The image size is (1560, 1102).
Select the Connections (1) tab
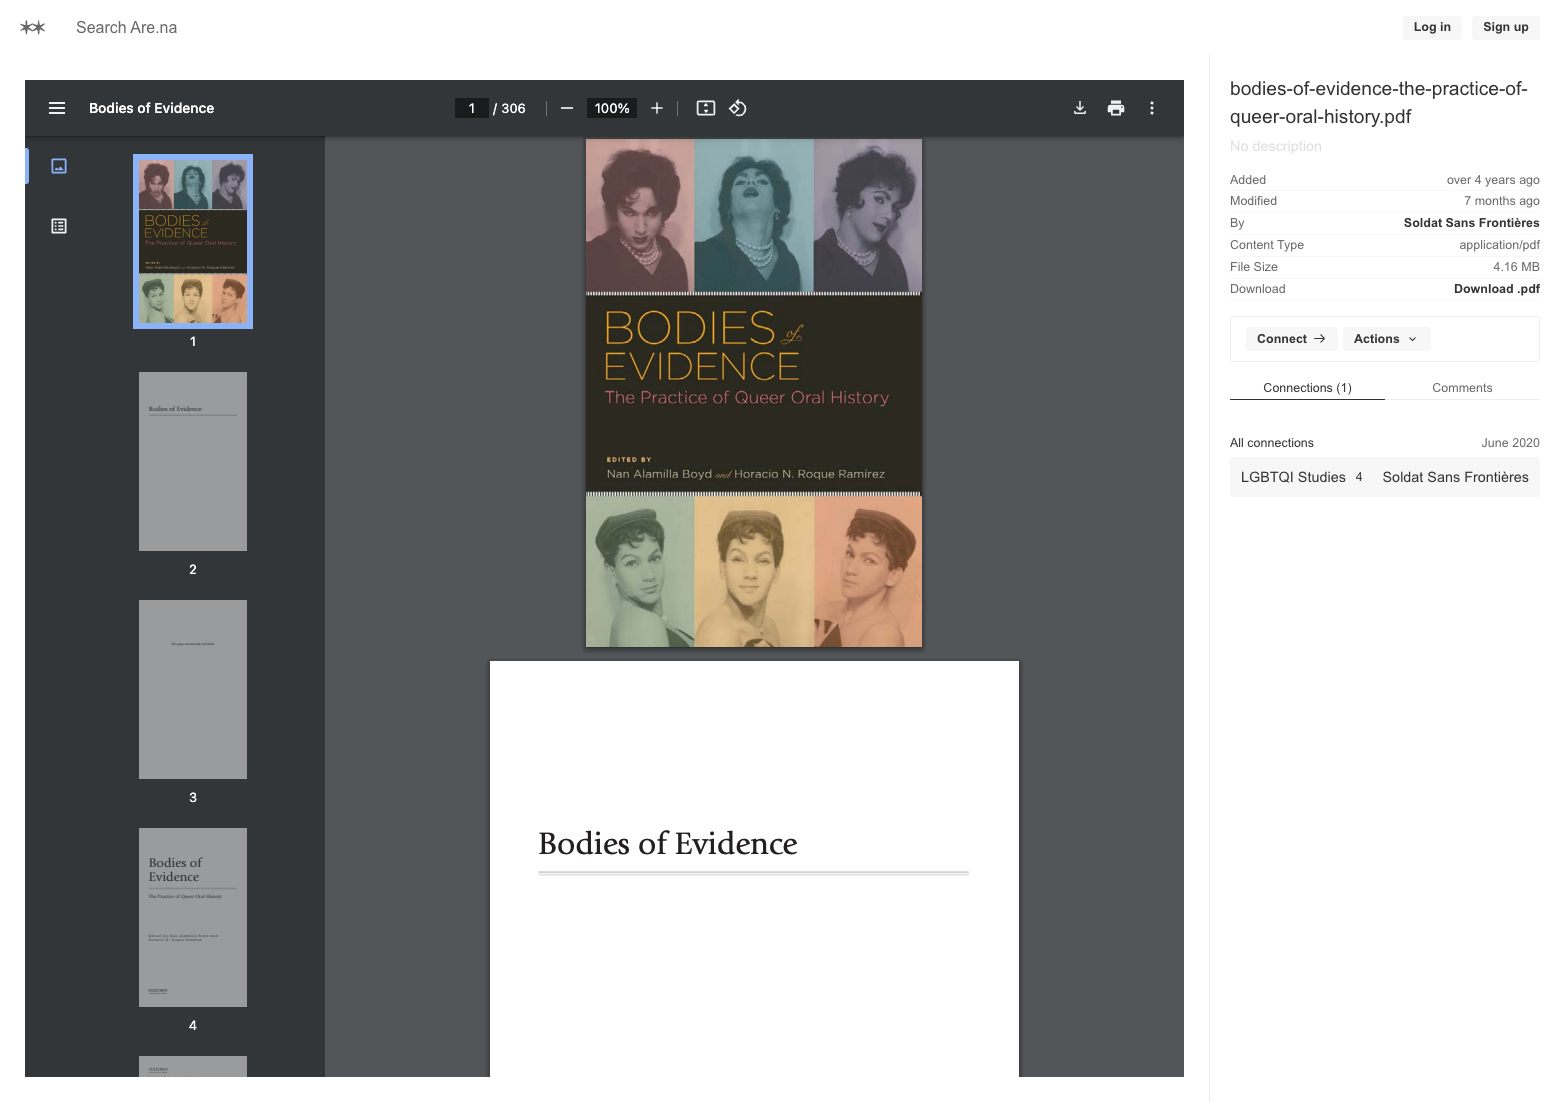click(x=1307, y=388)
